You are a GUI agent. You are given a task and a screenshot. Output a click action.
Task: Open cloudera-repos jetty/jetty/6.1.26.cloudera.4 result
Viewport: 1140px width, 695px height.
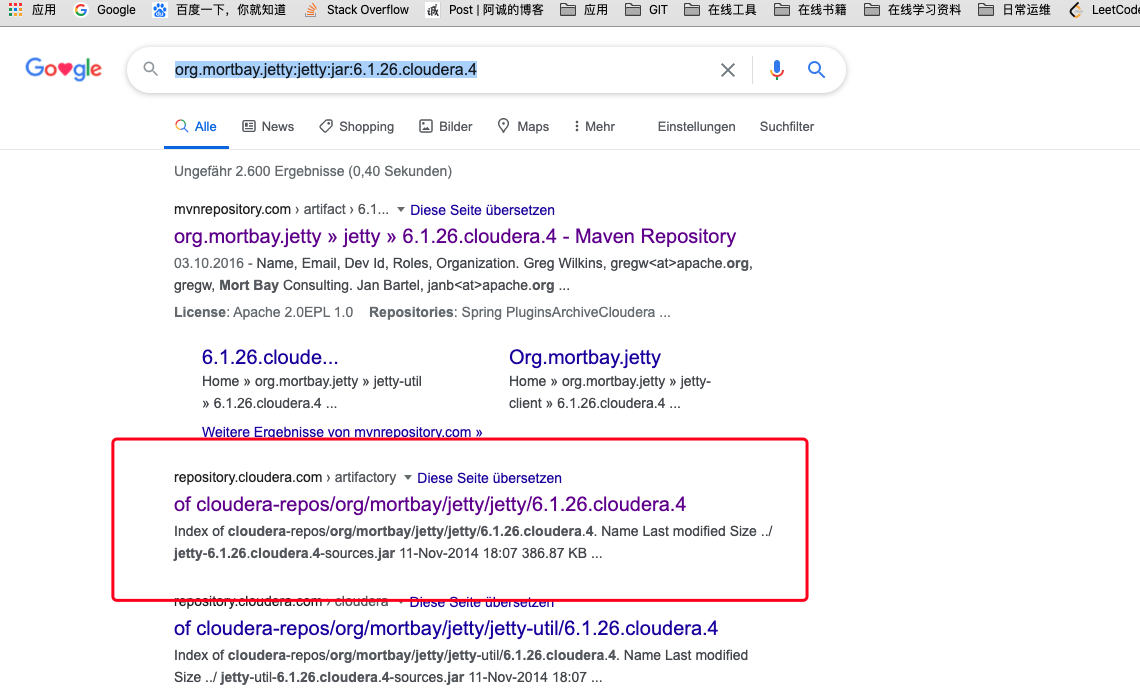pos(430,504)
